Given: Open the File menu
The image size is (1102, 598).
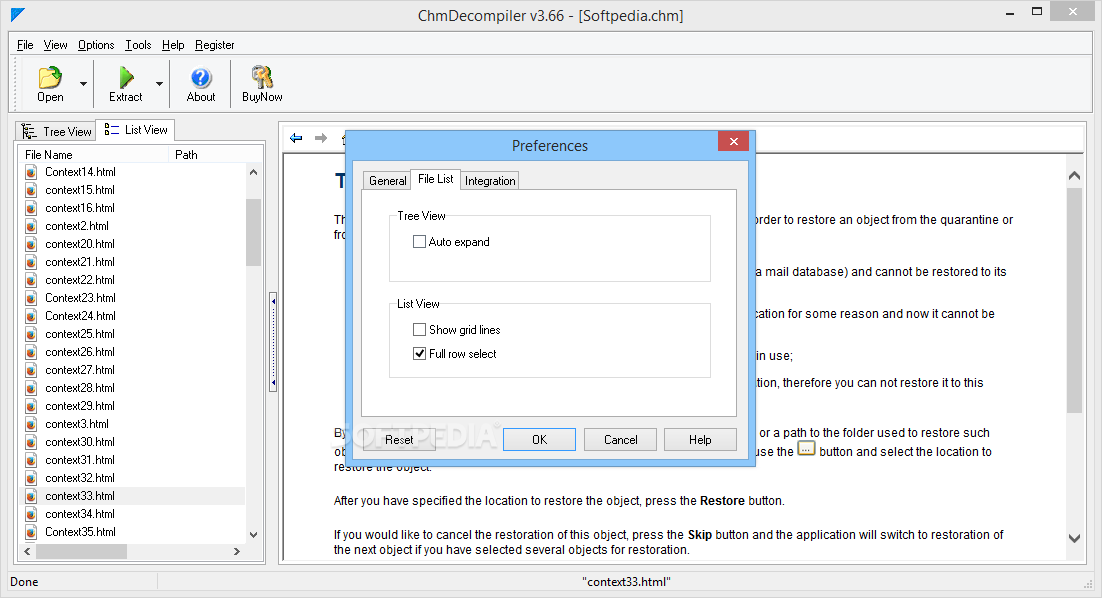Looking at the screenshot, I should [25, 45].
